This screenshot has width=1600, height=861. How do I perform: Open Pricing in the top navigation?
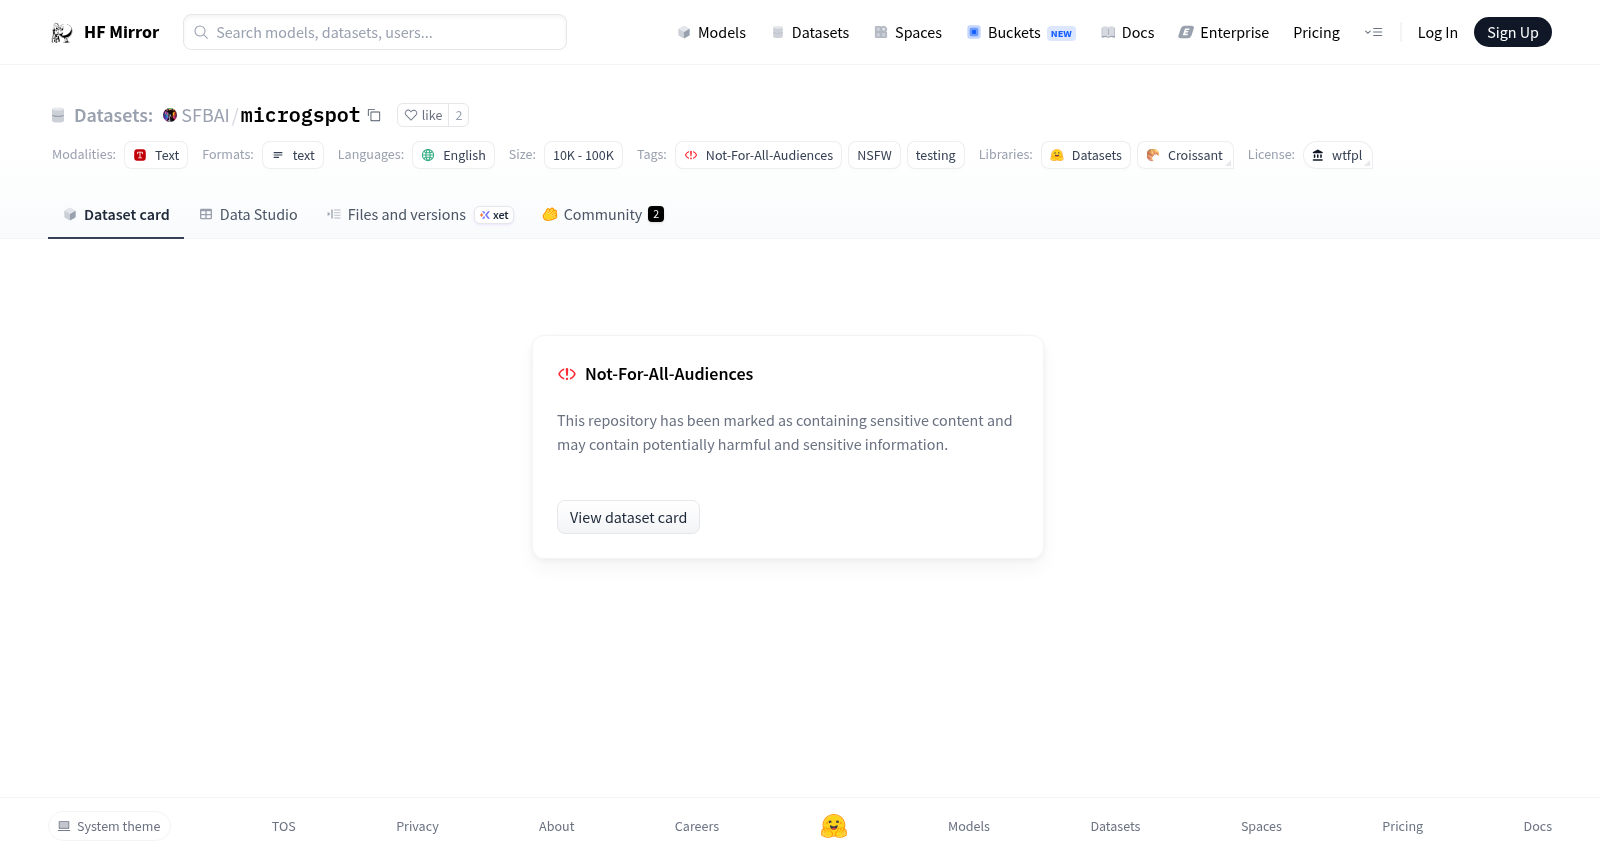click(x=1316, y=32)
